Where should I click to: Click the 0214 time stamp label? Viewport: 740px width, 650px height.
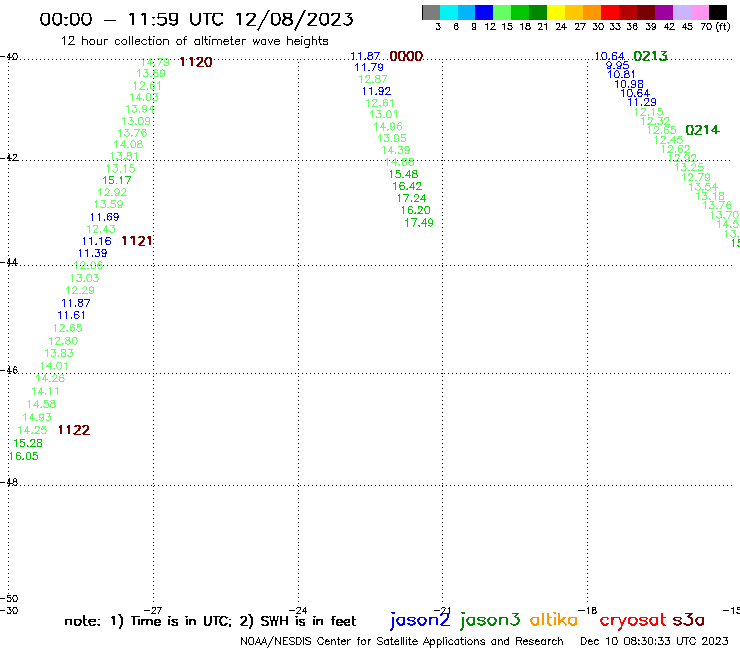tap(702, 130)
